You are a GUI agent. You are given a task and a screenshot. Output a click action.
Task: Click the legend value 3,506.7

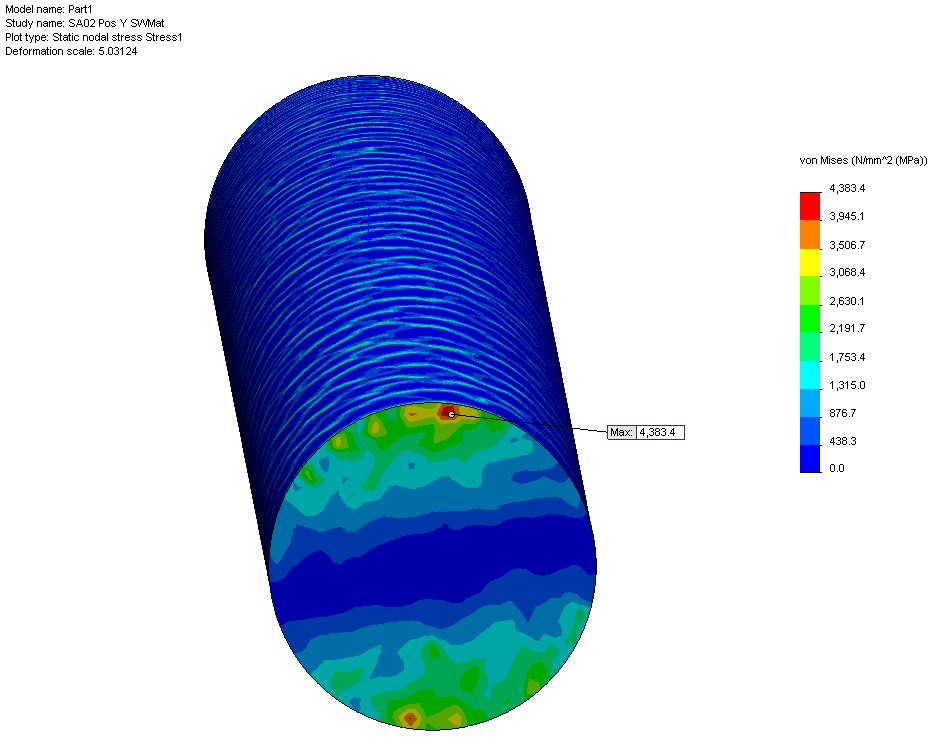coord(847,245)
